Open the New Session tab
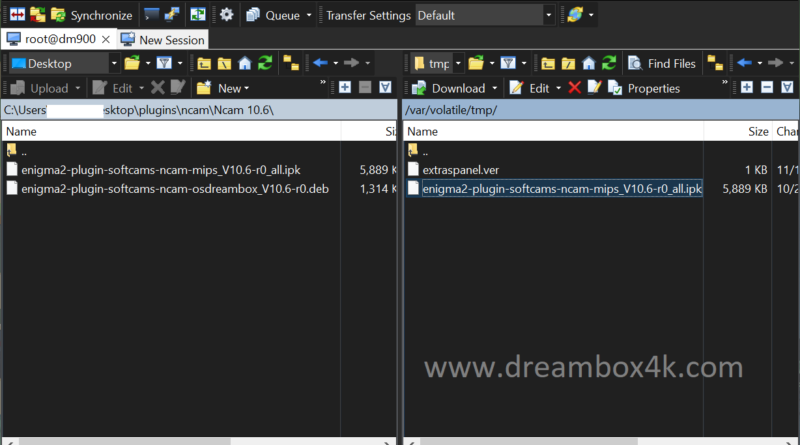 click(x=163, y=40)
